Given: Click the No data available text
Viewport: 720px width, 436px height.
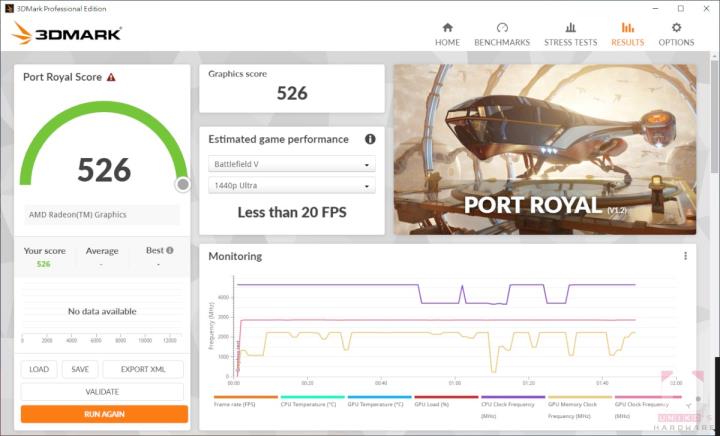Looking at the screenshot, I should (x=102, y=311).
